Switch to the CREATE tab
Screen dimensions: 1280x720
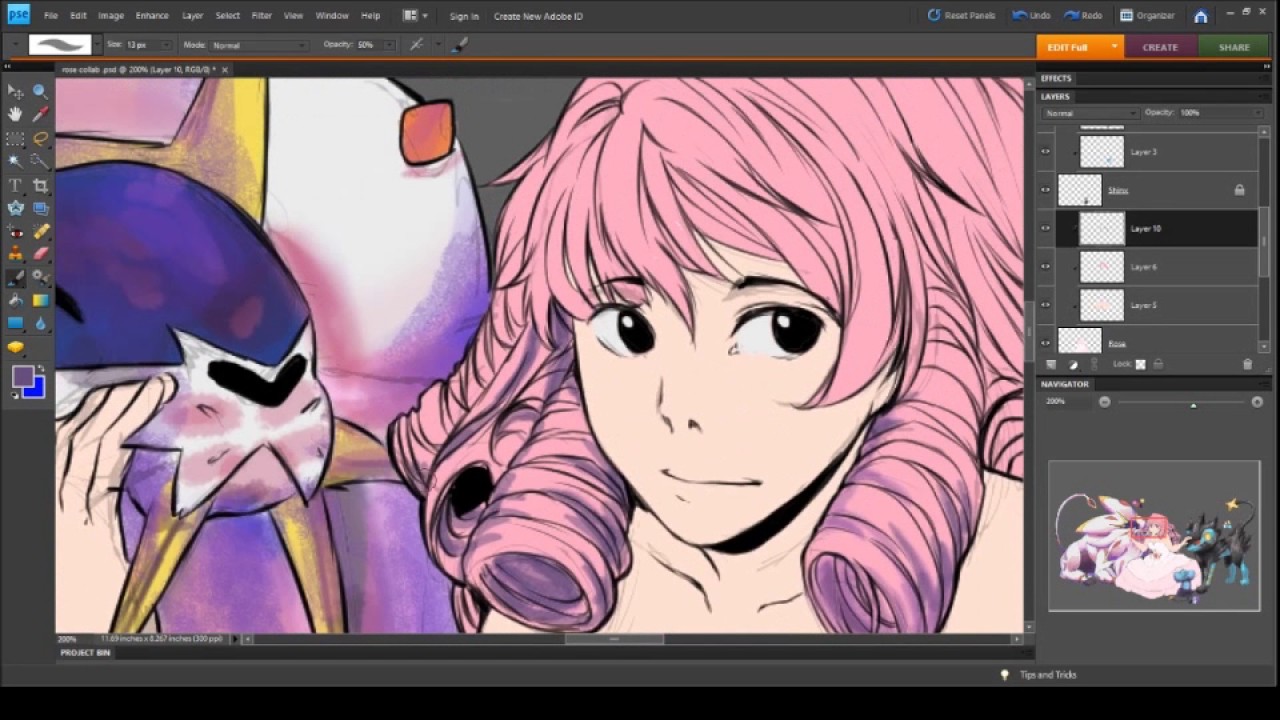pos(1160,47)
